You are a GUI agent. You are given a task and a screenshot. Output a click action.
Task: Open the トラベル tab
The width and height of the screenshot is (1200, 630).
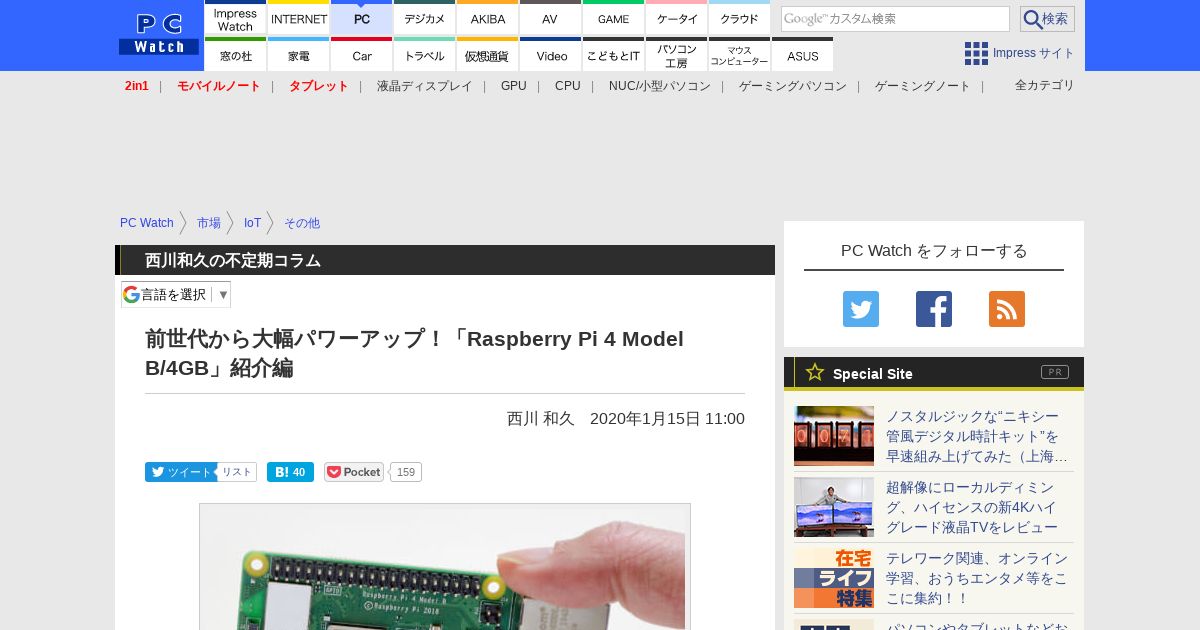[425, 54]
